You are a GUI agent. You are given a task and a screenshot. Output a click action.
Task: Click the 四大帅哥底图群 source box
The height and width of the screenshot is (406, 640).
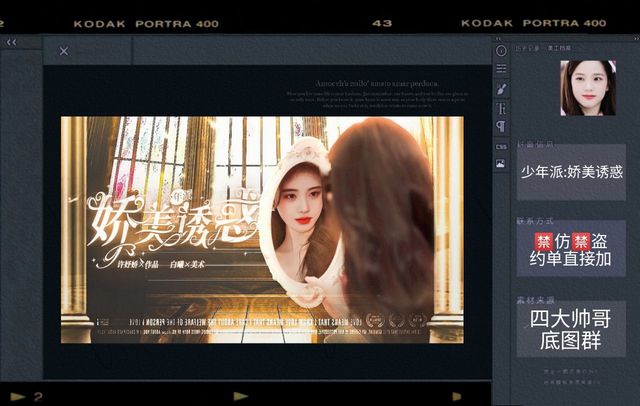571,329
